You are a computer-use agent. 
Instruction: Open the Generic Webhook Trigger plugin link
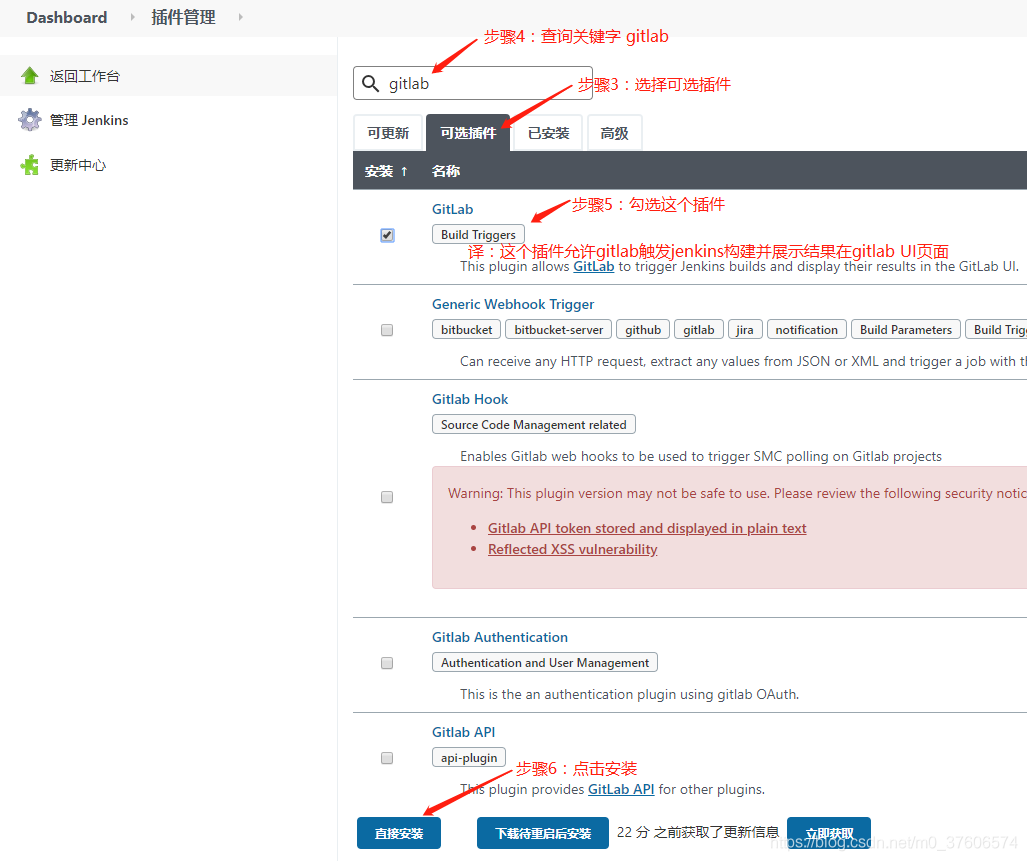(x=513, y=304)
